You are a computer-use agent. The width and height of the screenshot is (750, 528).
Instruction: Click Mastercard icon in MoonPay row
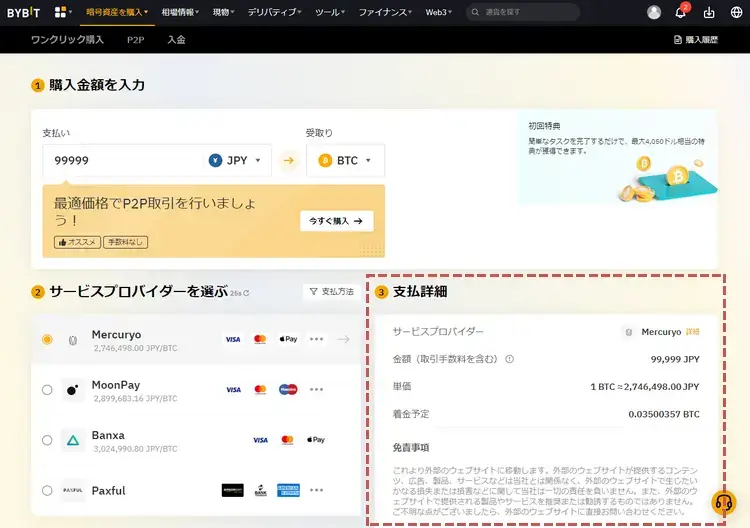click(260, 390)
